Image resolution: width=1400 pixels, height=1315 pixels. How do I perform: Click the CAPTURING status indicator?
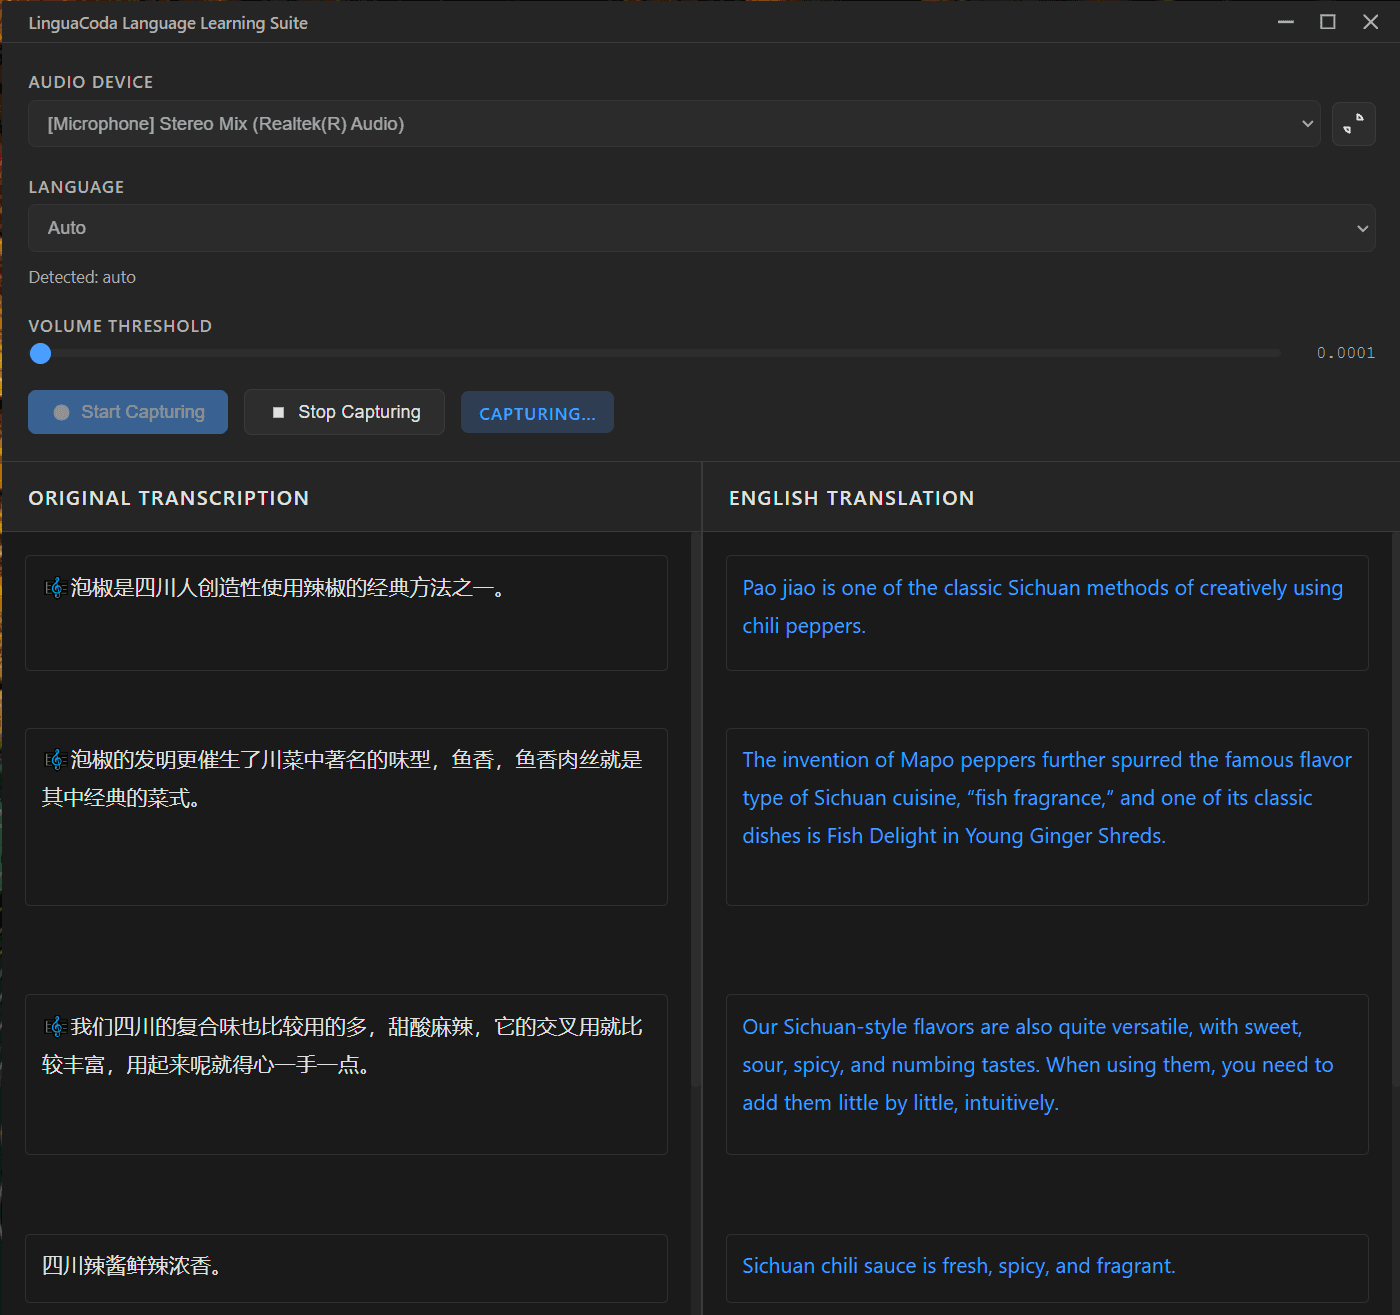[537, 412]
